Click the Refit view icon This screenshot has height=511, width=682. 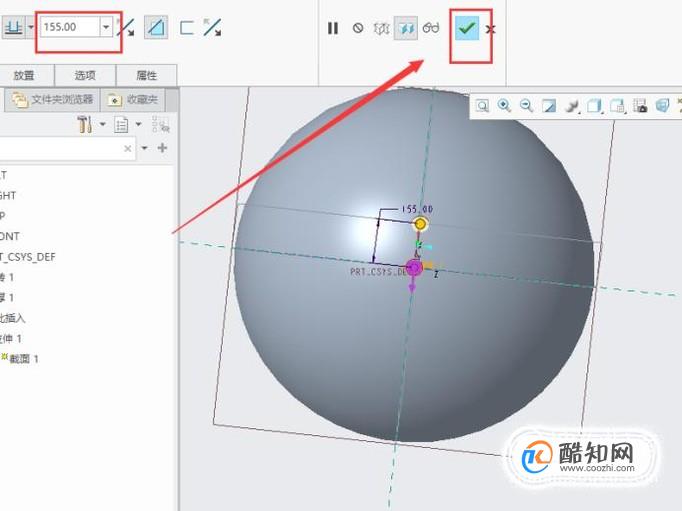point(482,106)
